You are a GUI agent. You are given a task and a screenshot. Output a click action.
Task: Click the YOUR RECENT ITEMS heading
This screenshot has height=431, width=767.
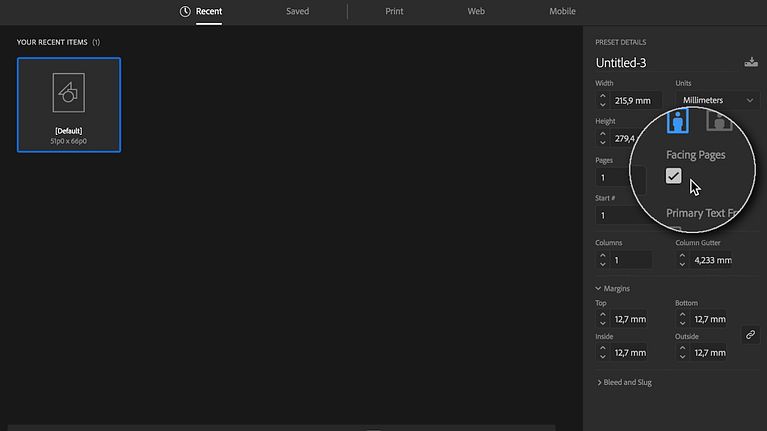click(52, 42)
